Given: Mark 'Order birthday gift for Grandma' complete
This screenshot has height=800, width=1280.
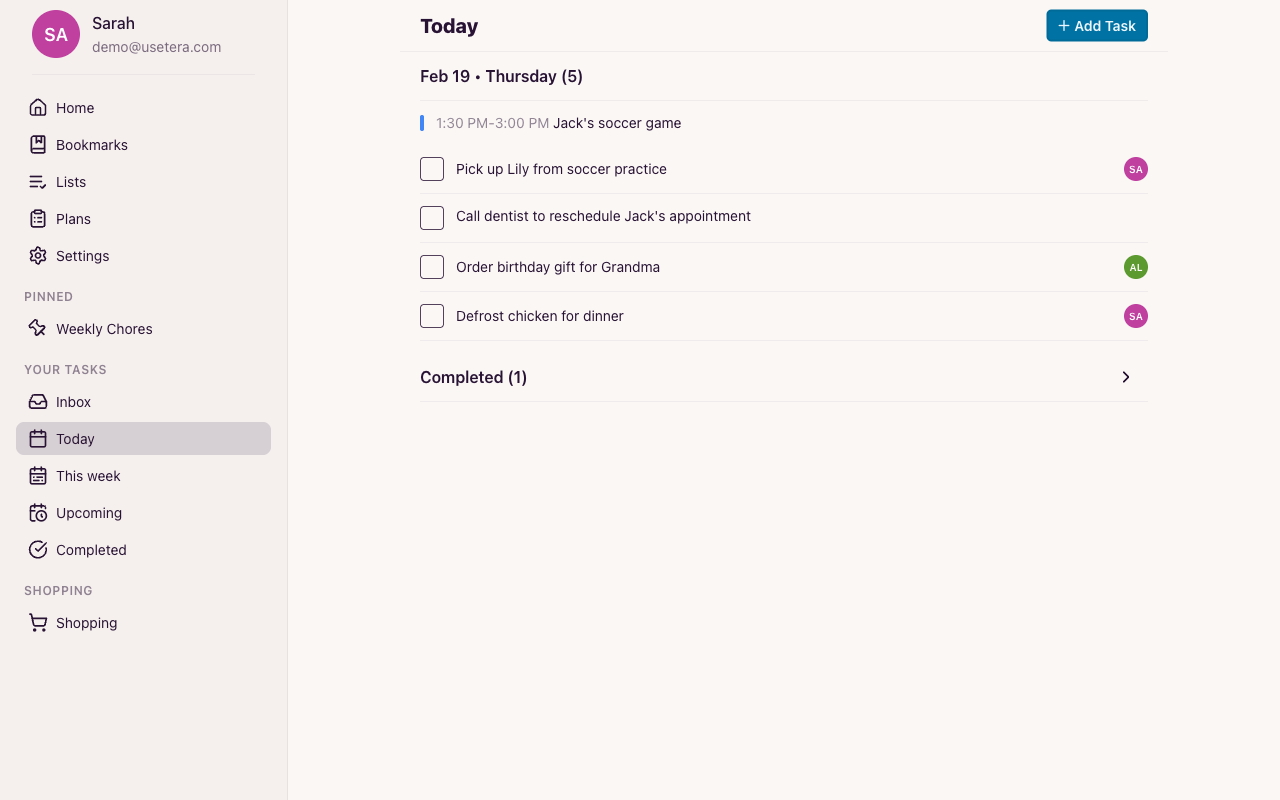Looking at the screenshot, I should pyautogui.click(x=432, y=267).
